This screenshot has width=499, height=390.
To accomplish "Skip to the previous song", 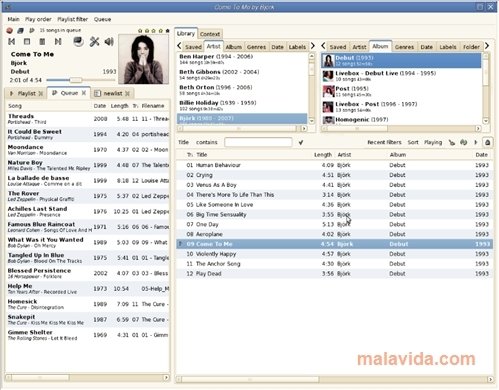I will point(12,42).
